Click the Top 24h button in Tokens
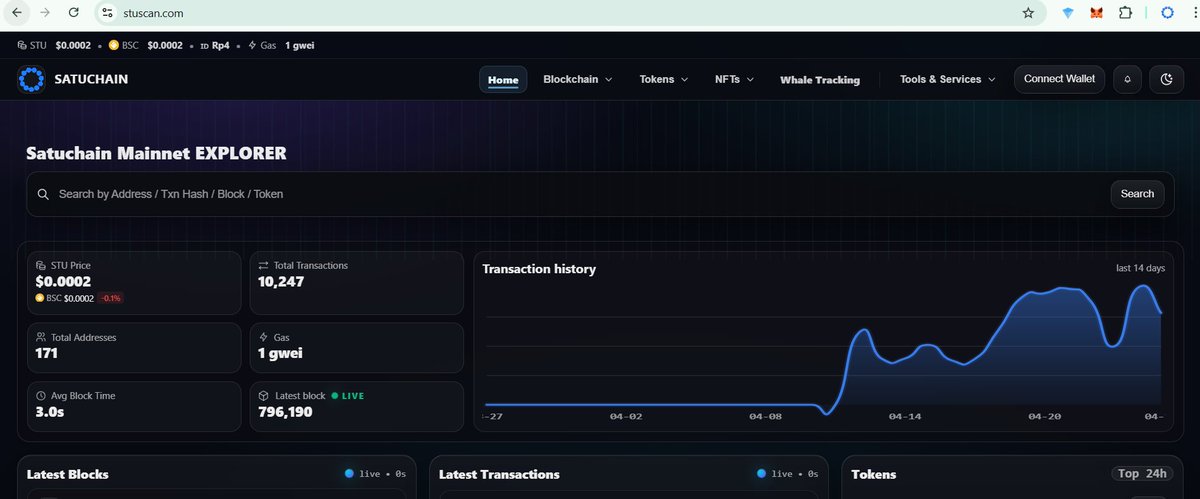This screenshot has height=499, width=1200. [x=1142, y=474]
